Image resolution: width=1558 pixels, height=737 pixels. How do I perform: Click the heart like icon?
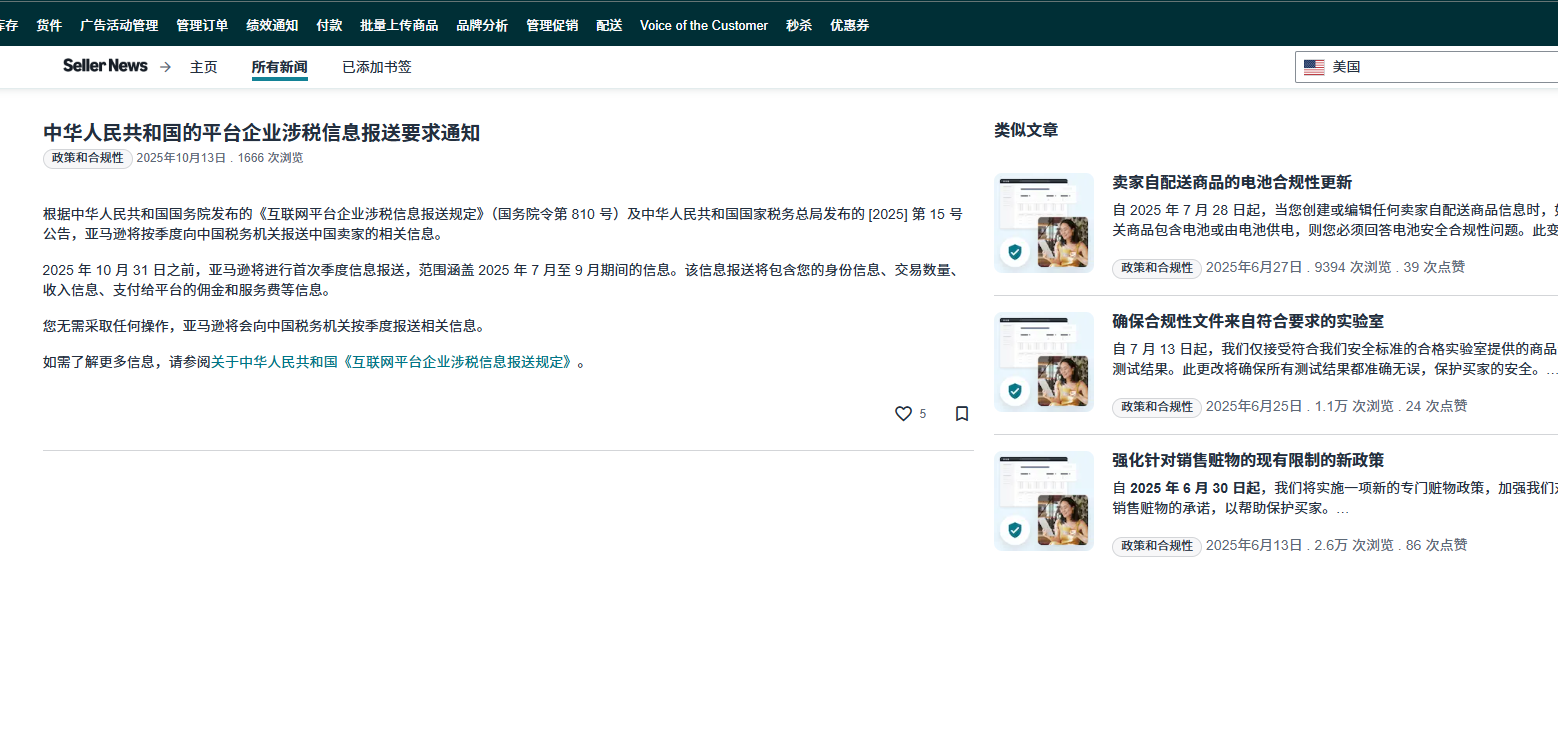pos(903,413)
